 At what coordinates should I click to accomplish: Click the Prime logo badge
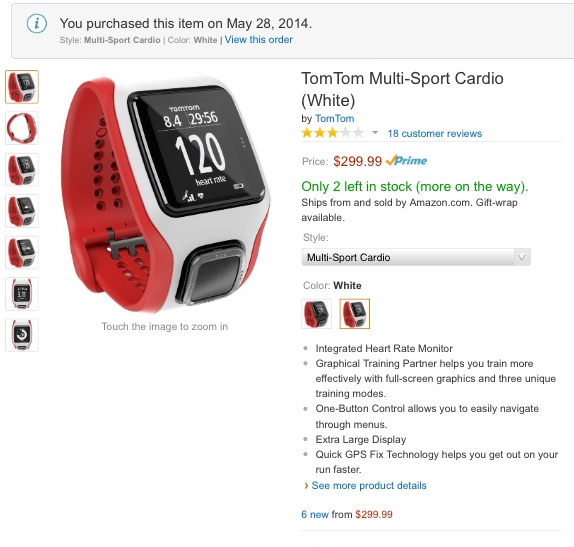click(x=406, y=160)
